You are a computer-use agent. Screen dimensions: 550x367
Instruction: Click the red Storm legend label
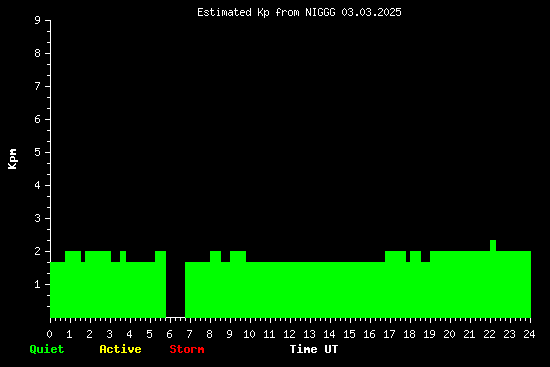pyautogui.click(x=187, y=349)
